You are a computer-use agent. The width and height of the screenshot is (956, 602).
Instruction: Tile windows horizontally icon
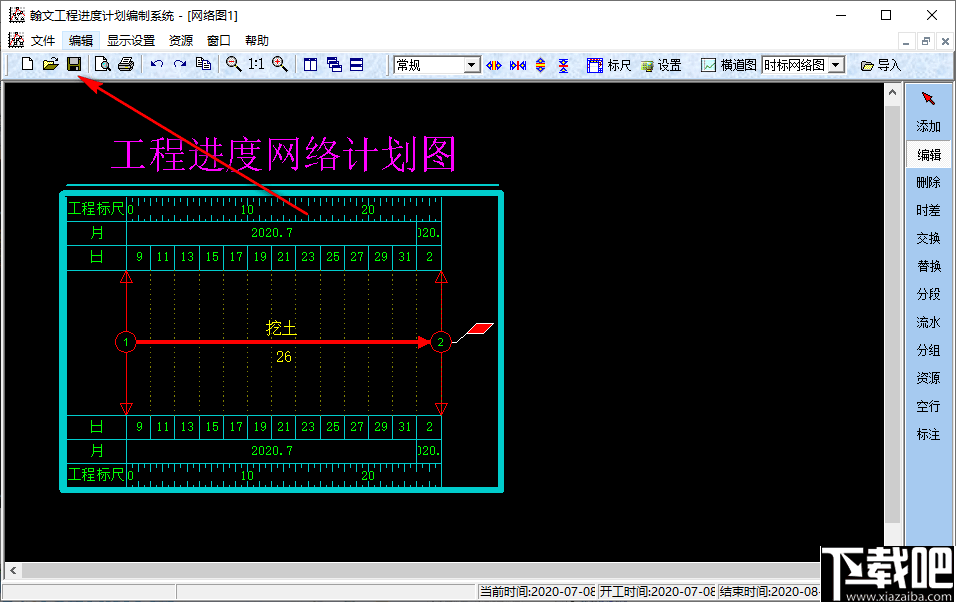coord(357,65)
